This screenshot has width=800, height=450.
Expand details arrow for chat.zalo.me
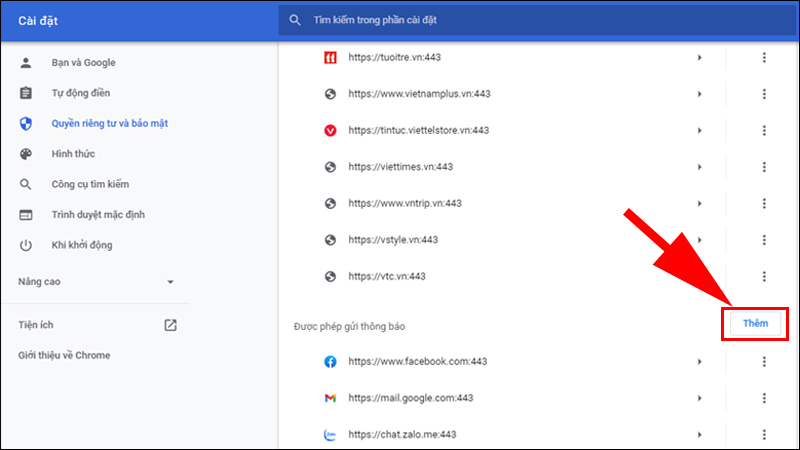tap(699, 433)
